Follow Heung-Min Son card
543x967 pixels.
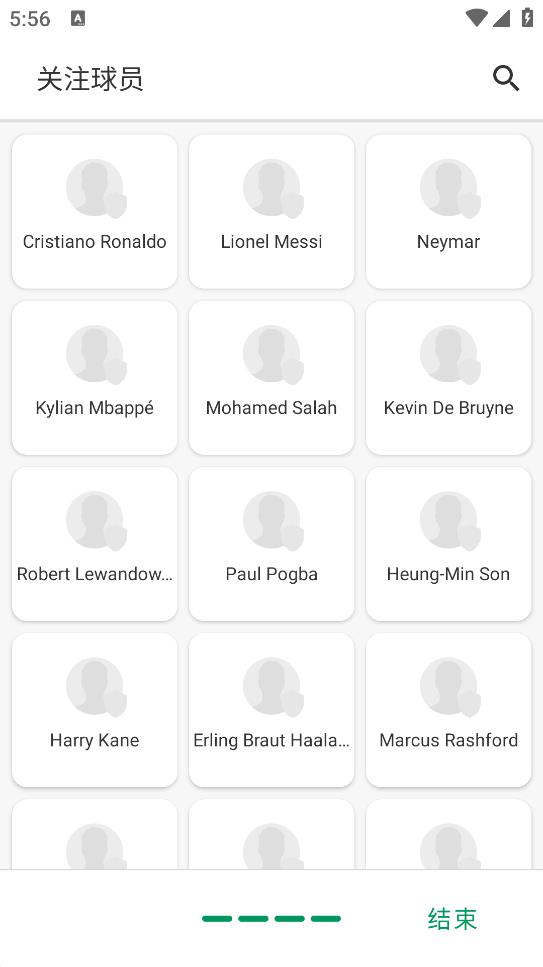[x=449, y=544]
